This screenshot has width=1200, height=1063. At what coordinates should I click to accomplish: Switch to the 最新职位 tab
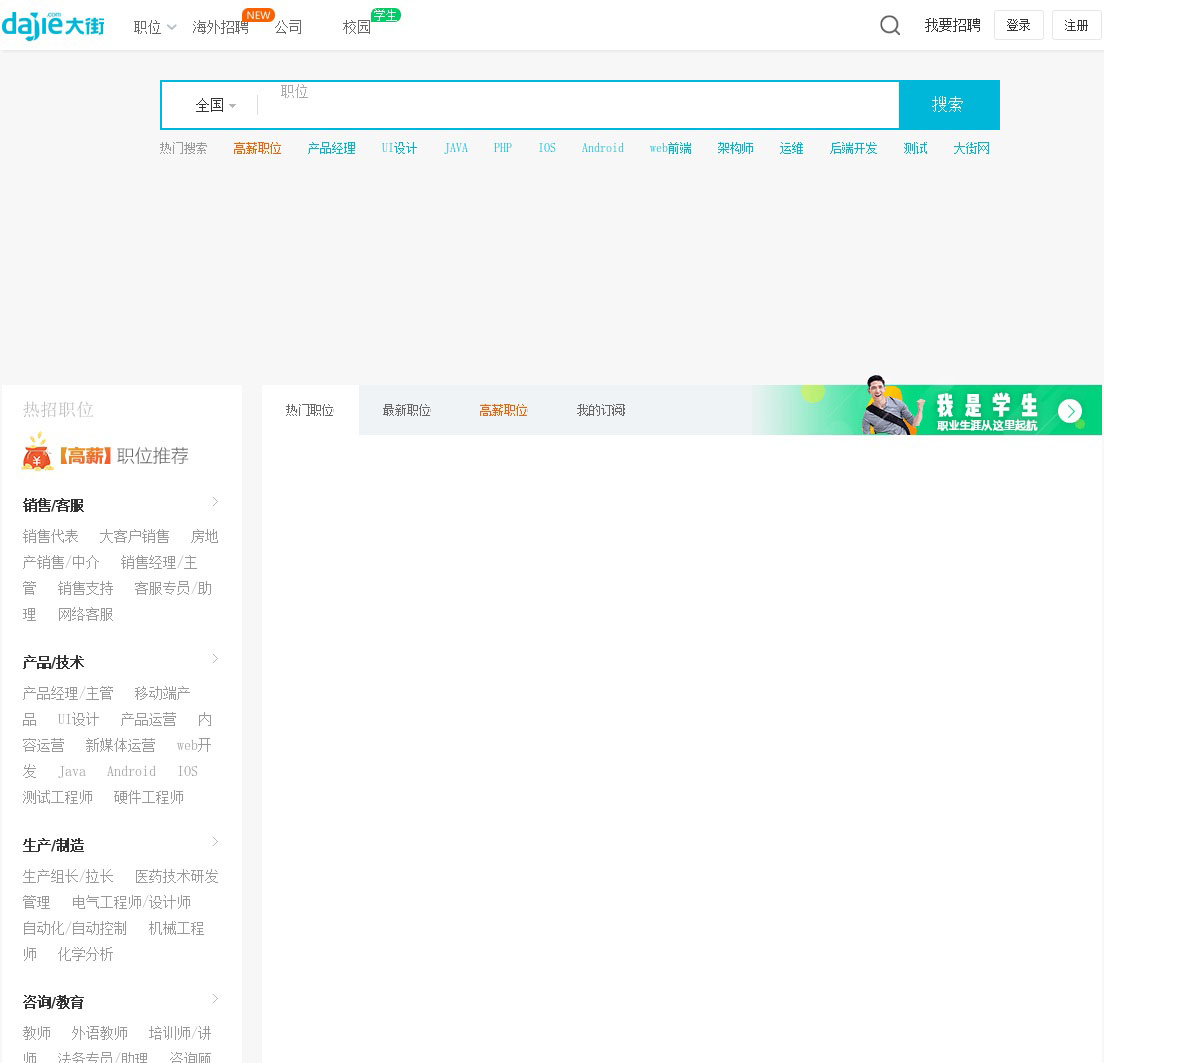click(x=407, y=410)
